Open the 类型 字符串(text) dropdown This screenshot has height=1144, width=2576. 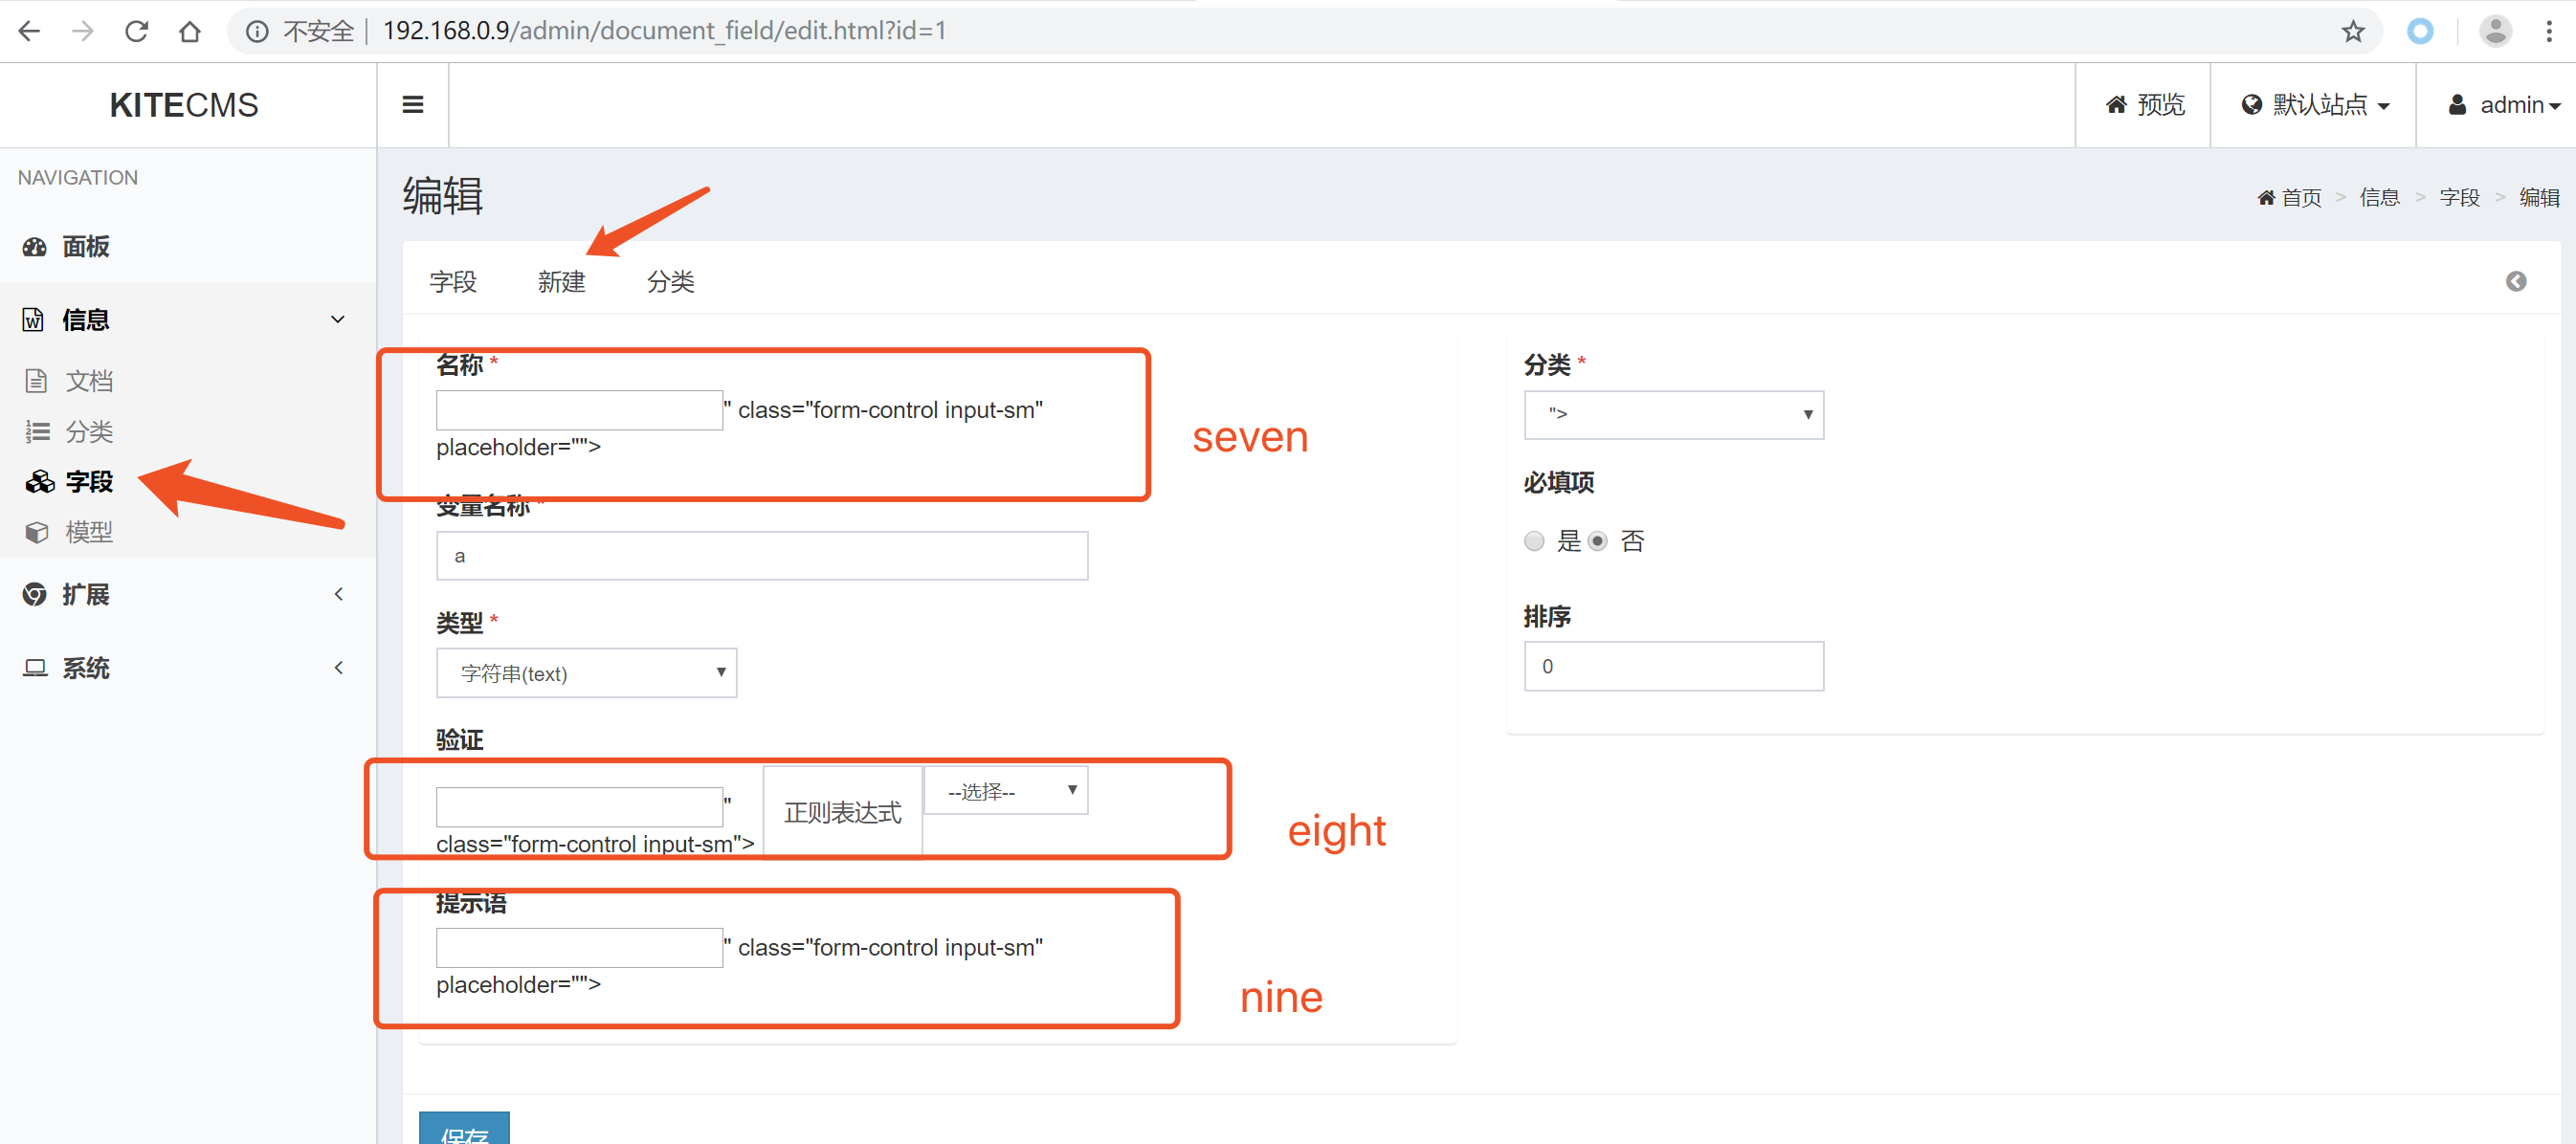pos(586,673)
